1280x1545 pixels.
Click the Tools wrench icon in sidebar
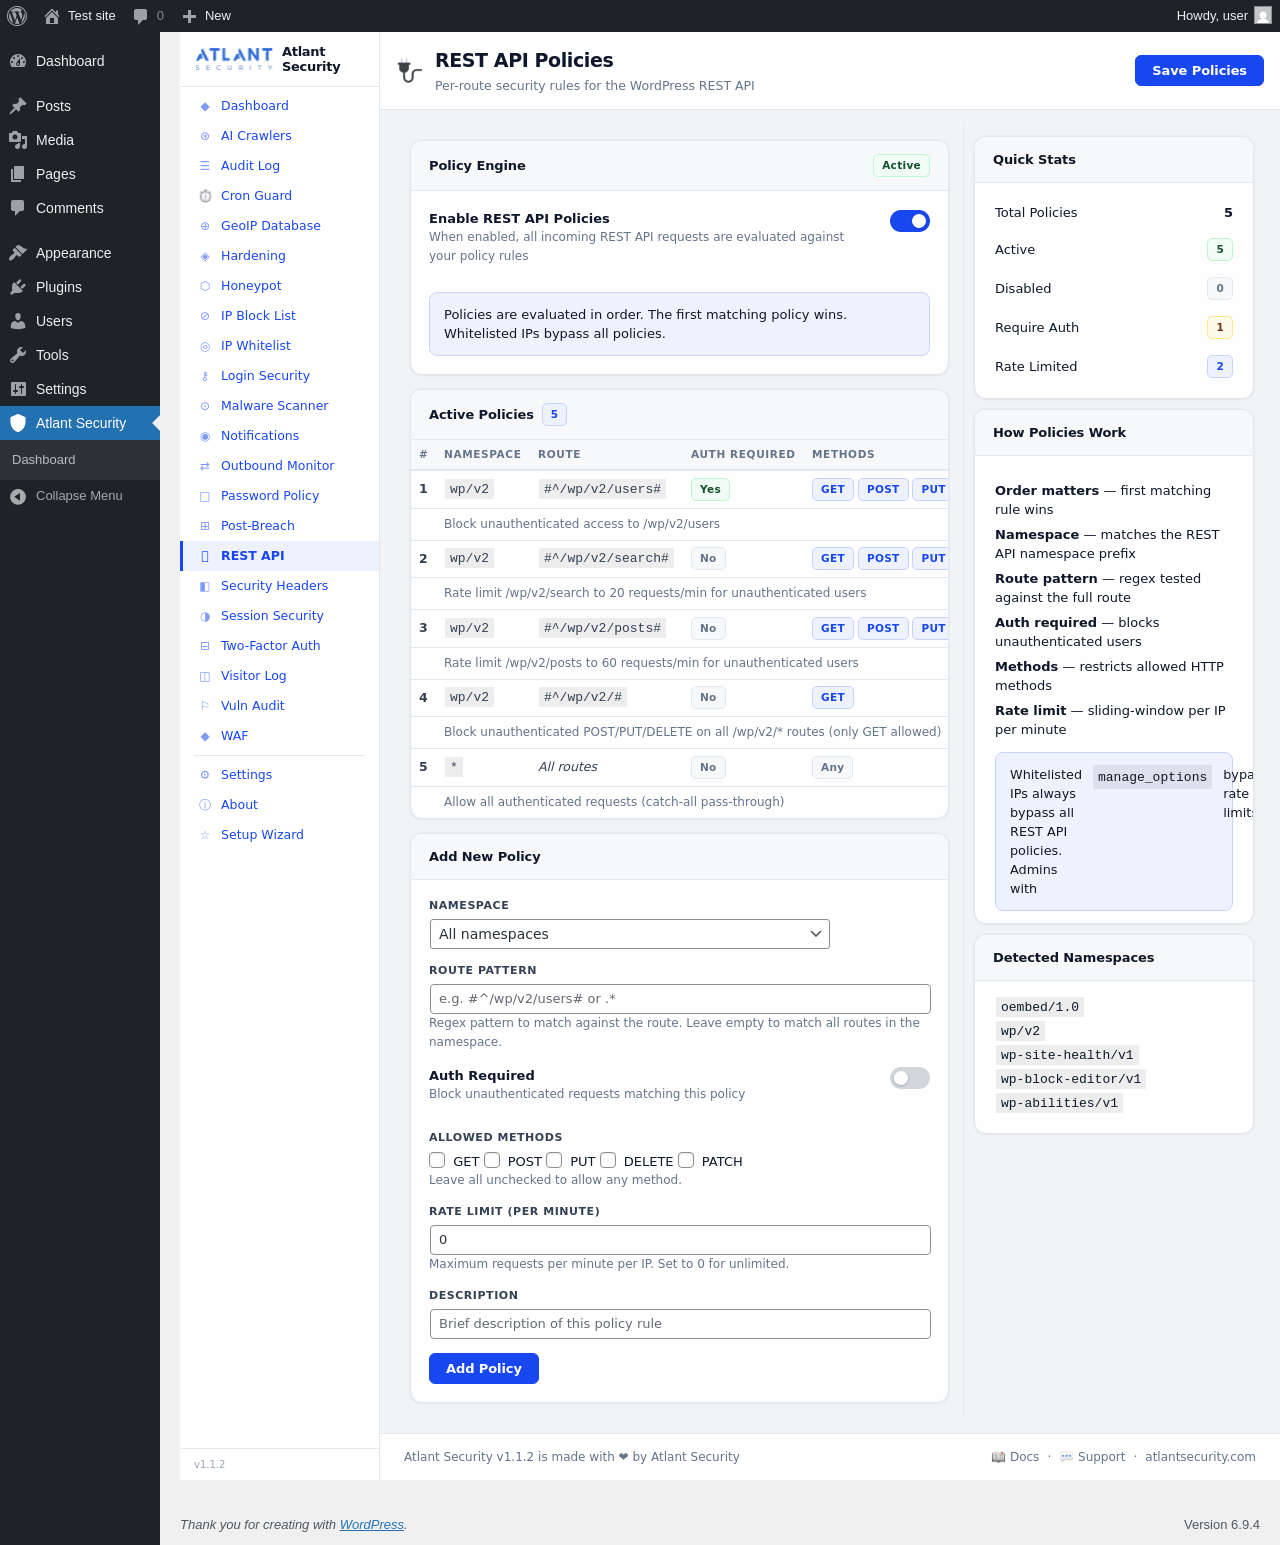tap(18, 355)
